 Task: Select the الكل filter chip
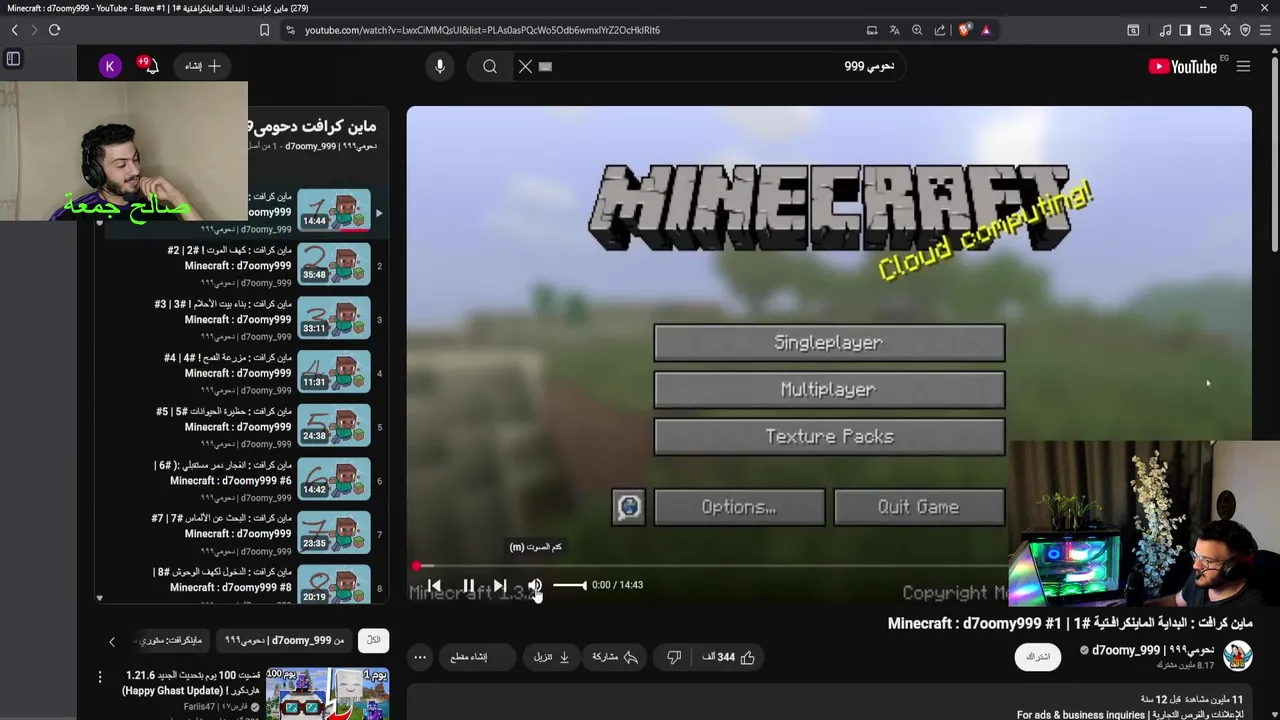373,640
